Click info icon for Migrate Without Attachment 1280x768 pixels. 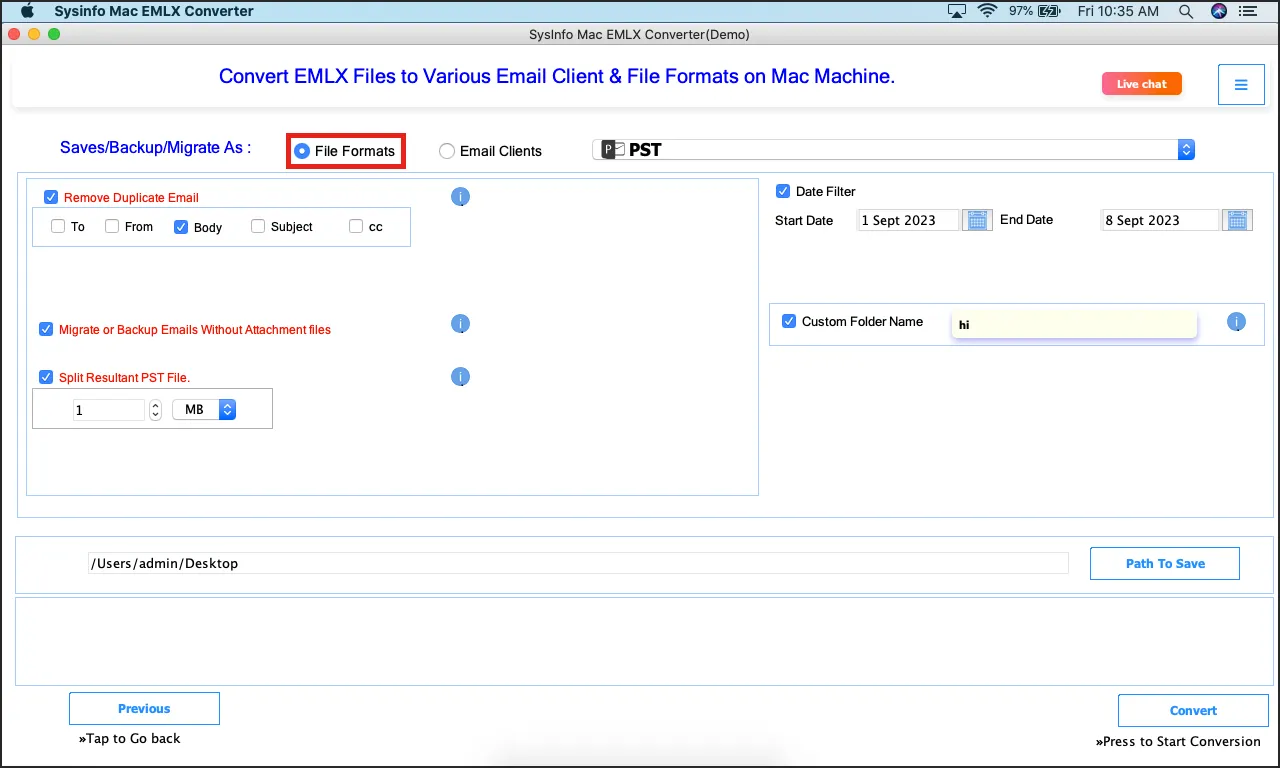(460, 324)
